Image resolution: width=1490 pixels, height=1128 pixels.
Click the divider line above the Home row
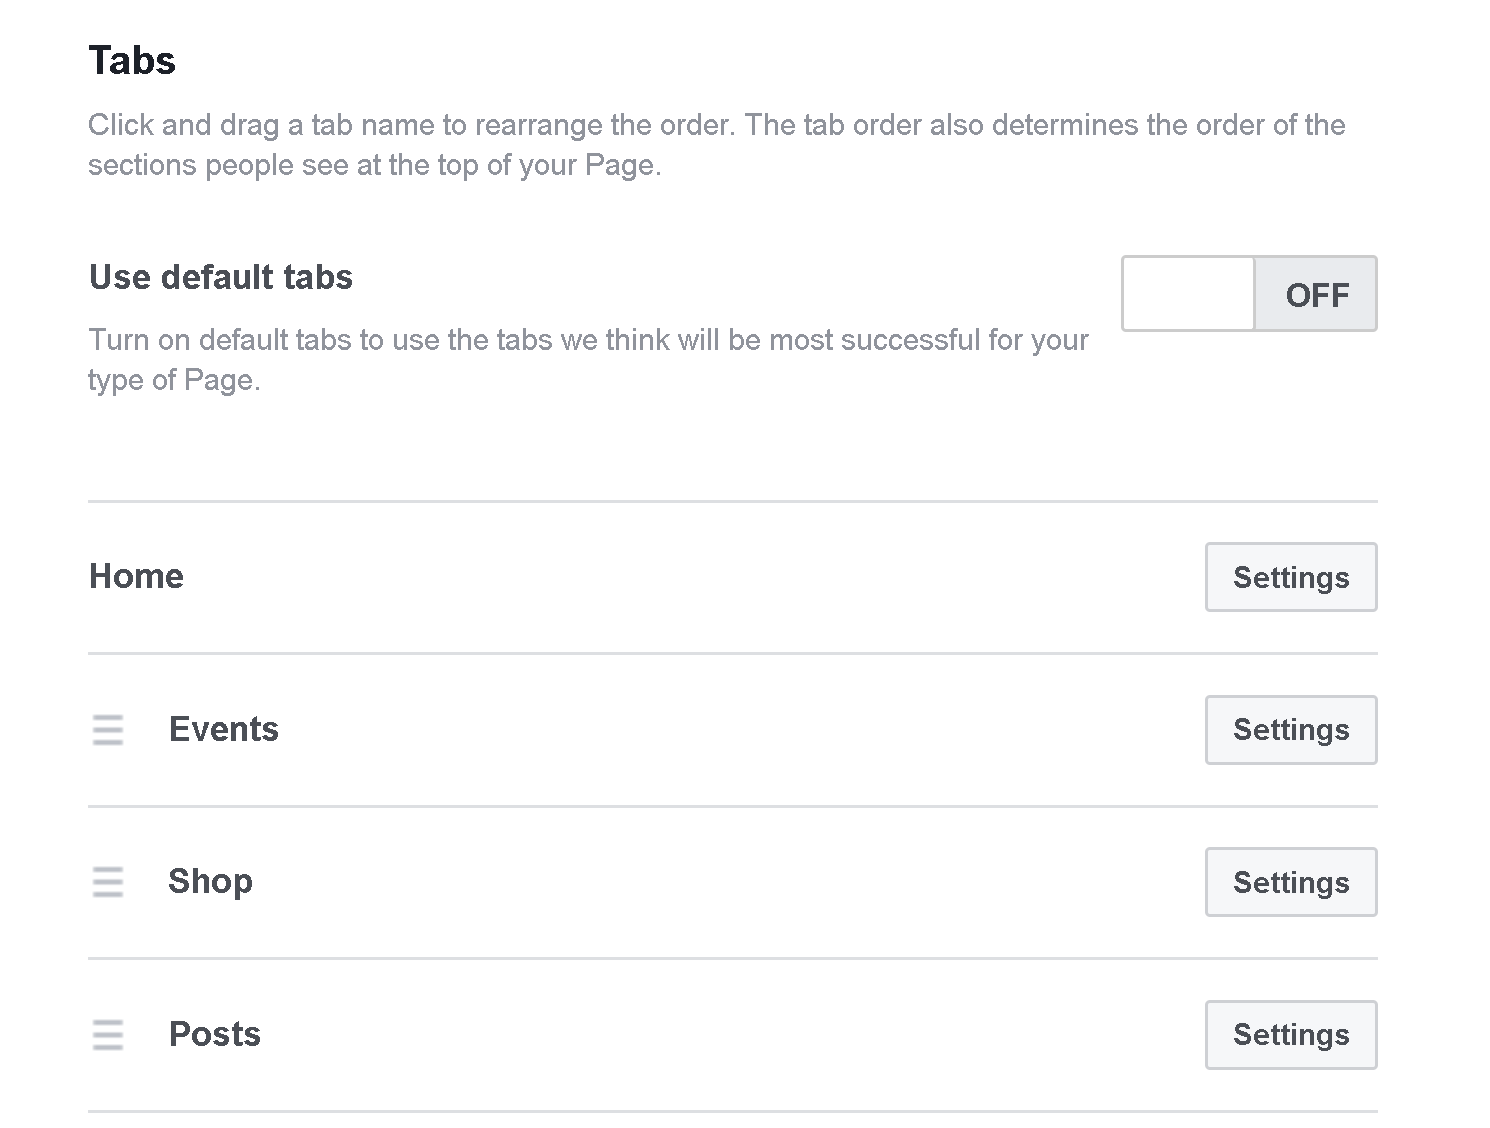point(732,501)
